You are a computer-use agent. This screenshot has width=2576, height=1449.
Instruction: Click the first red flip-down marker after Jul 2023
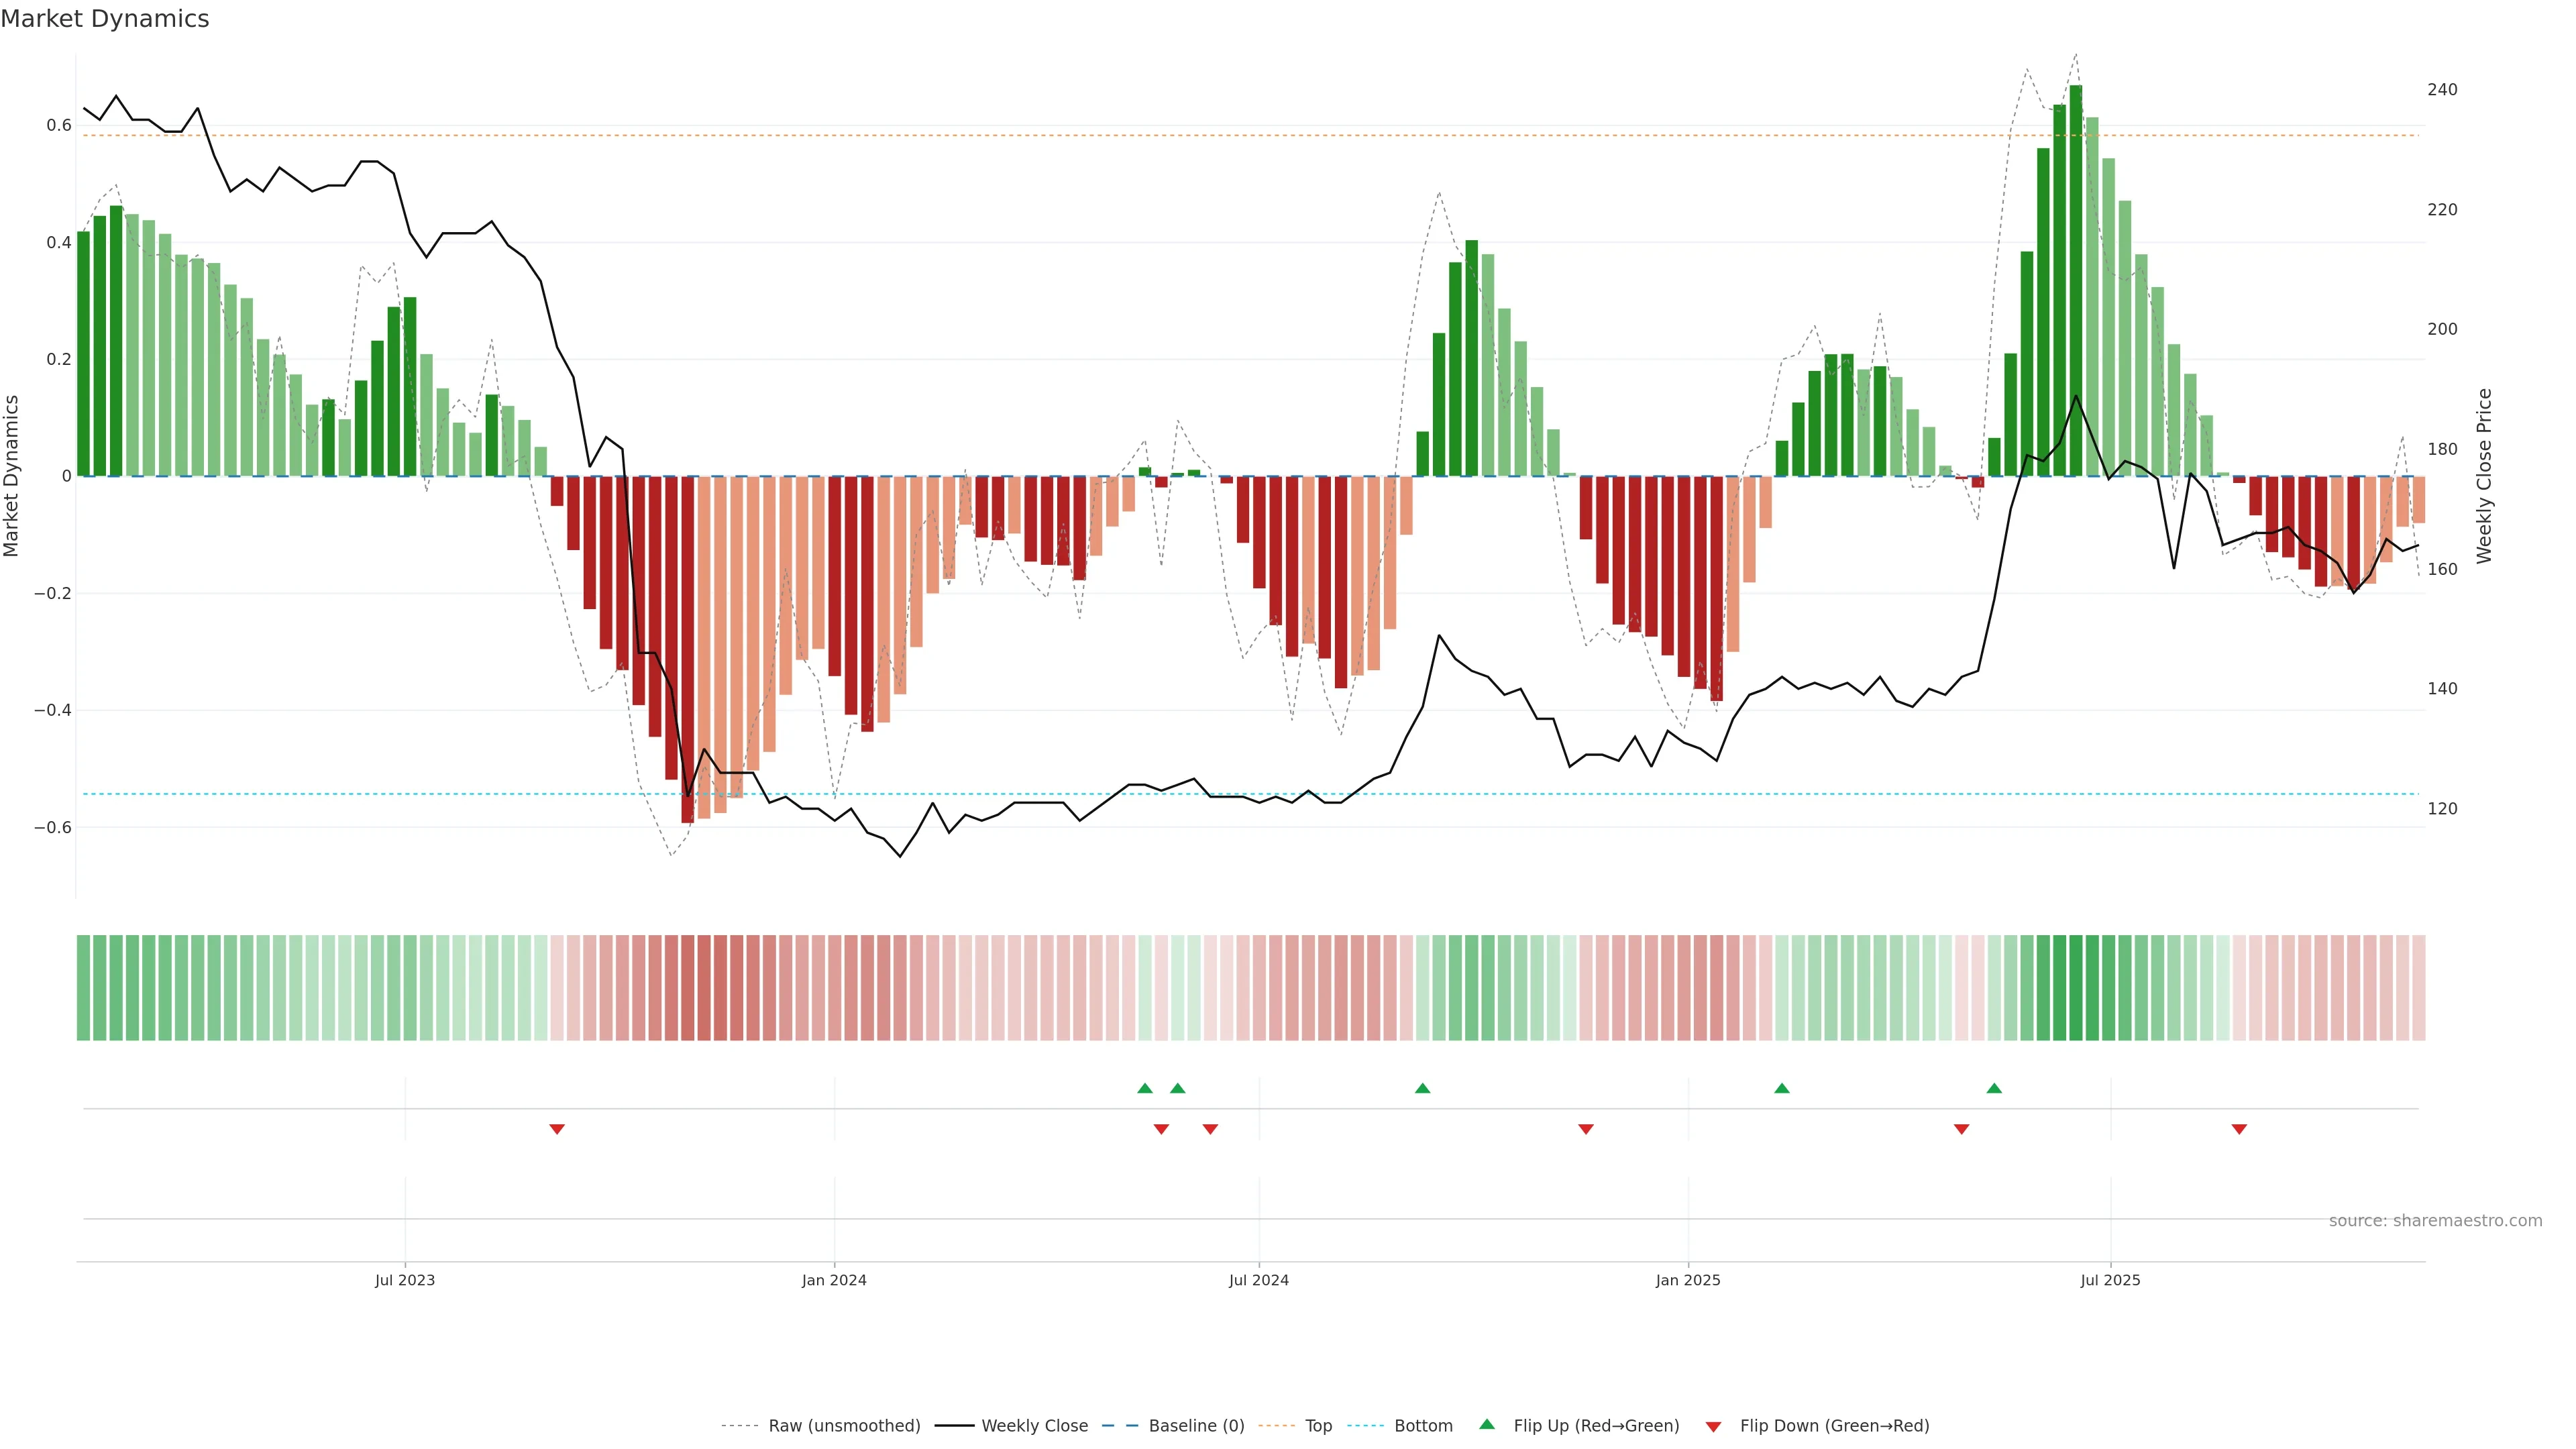tap(557, 1129)
